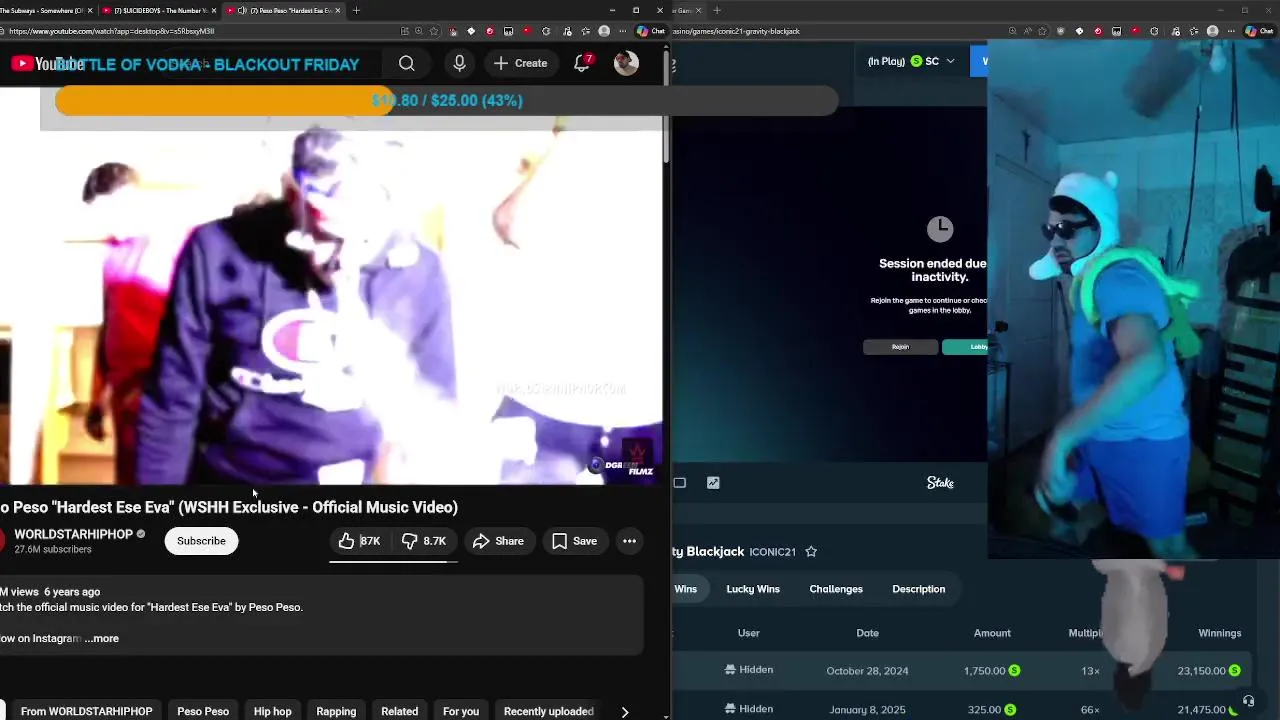Click the YouTube logo home link
The image size is (1280, 720).
(47, 64)
